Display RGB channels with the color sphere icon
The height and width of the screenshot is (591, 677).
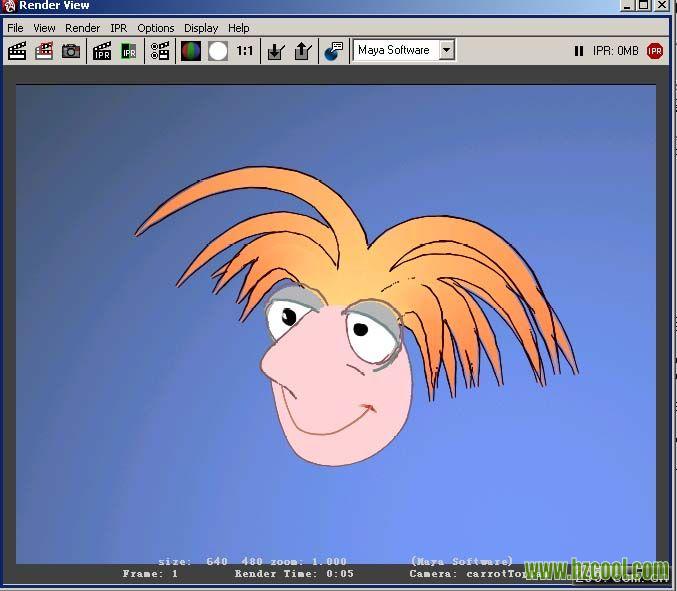[191, 51]
